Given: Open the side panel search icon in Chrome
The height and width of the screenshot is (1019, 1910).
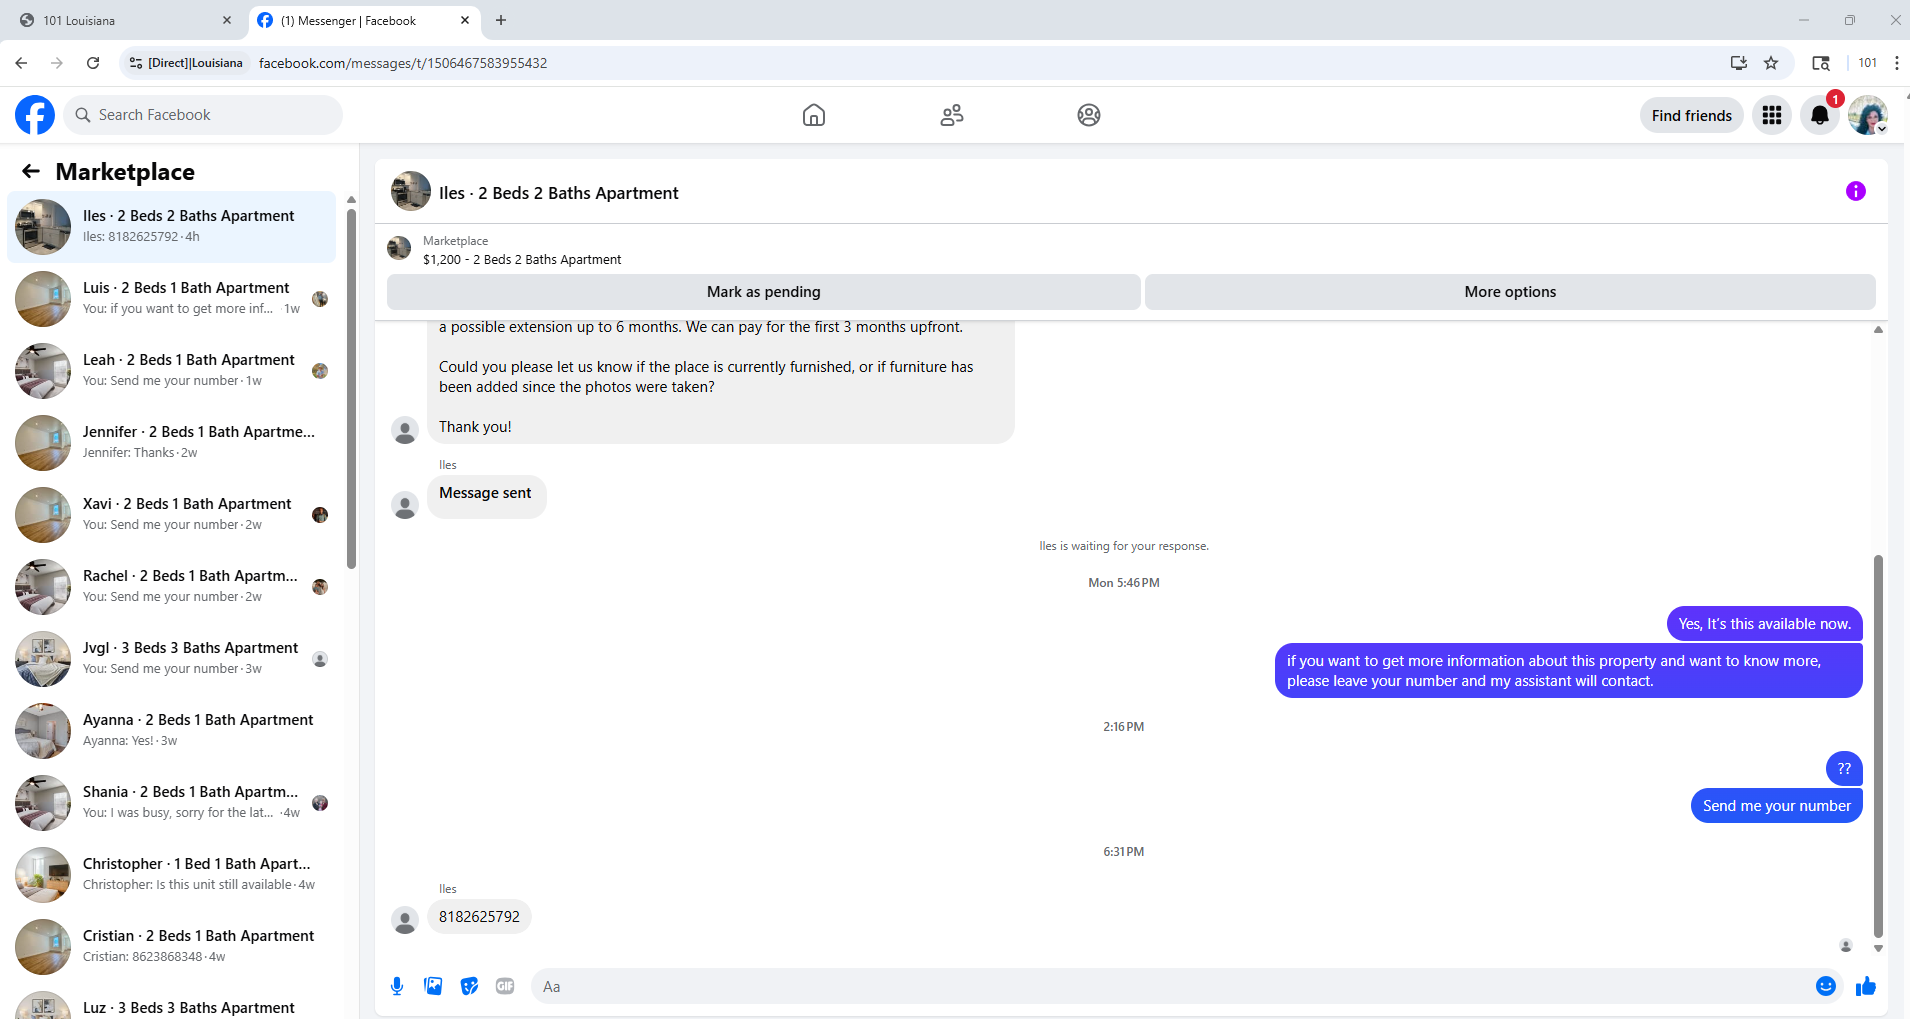Looking at the screenshot, I should [x=1821, y=63].
